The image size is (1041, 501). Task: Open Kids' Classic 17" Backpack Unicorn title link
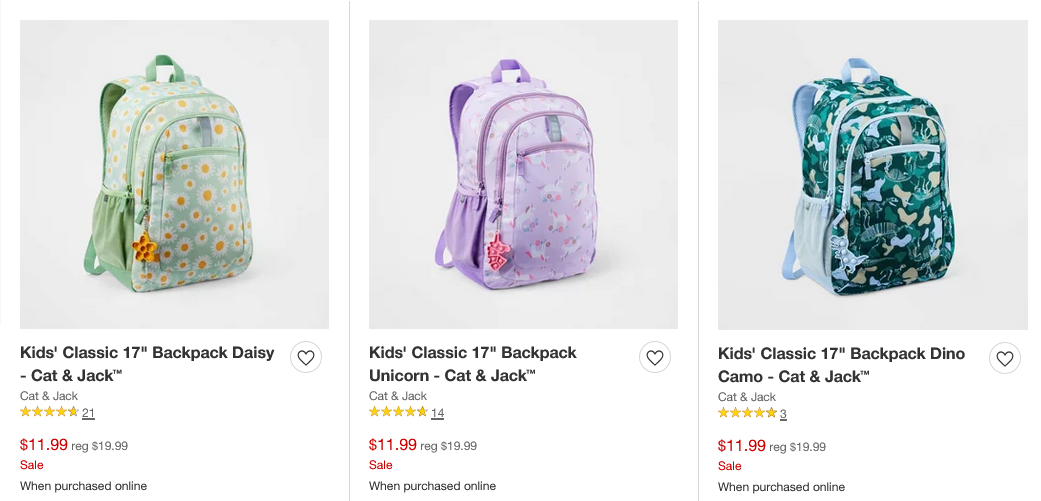coord(472,364)
